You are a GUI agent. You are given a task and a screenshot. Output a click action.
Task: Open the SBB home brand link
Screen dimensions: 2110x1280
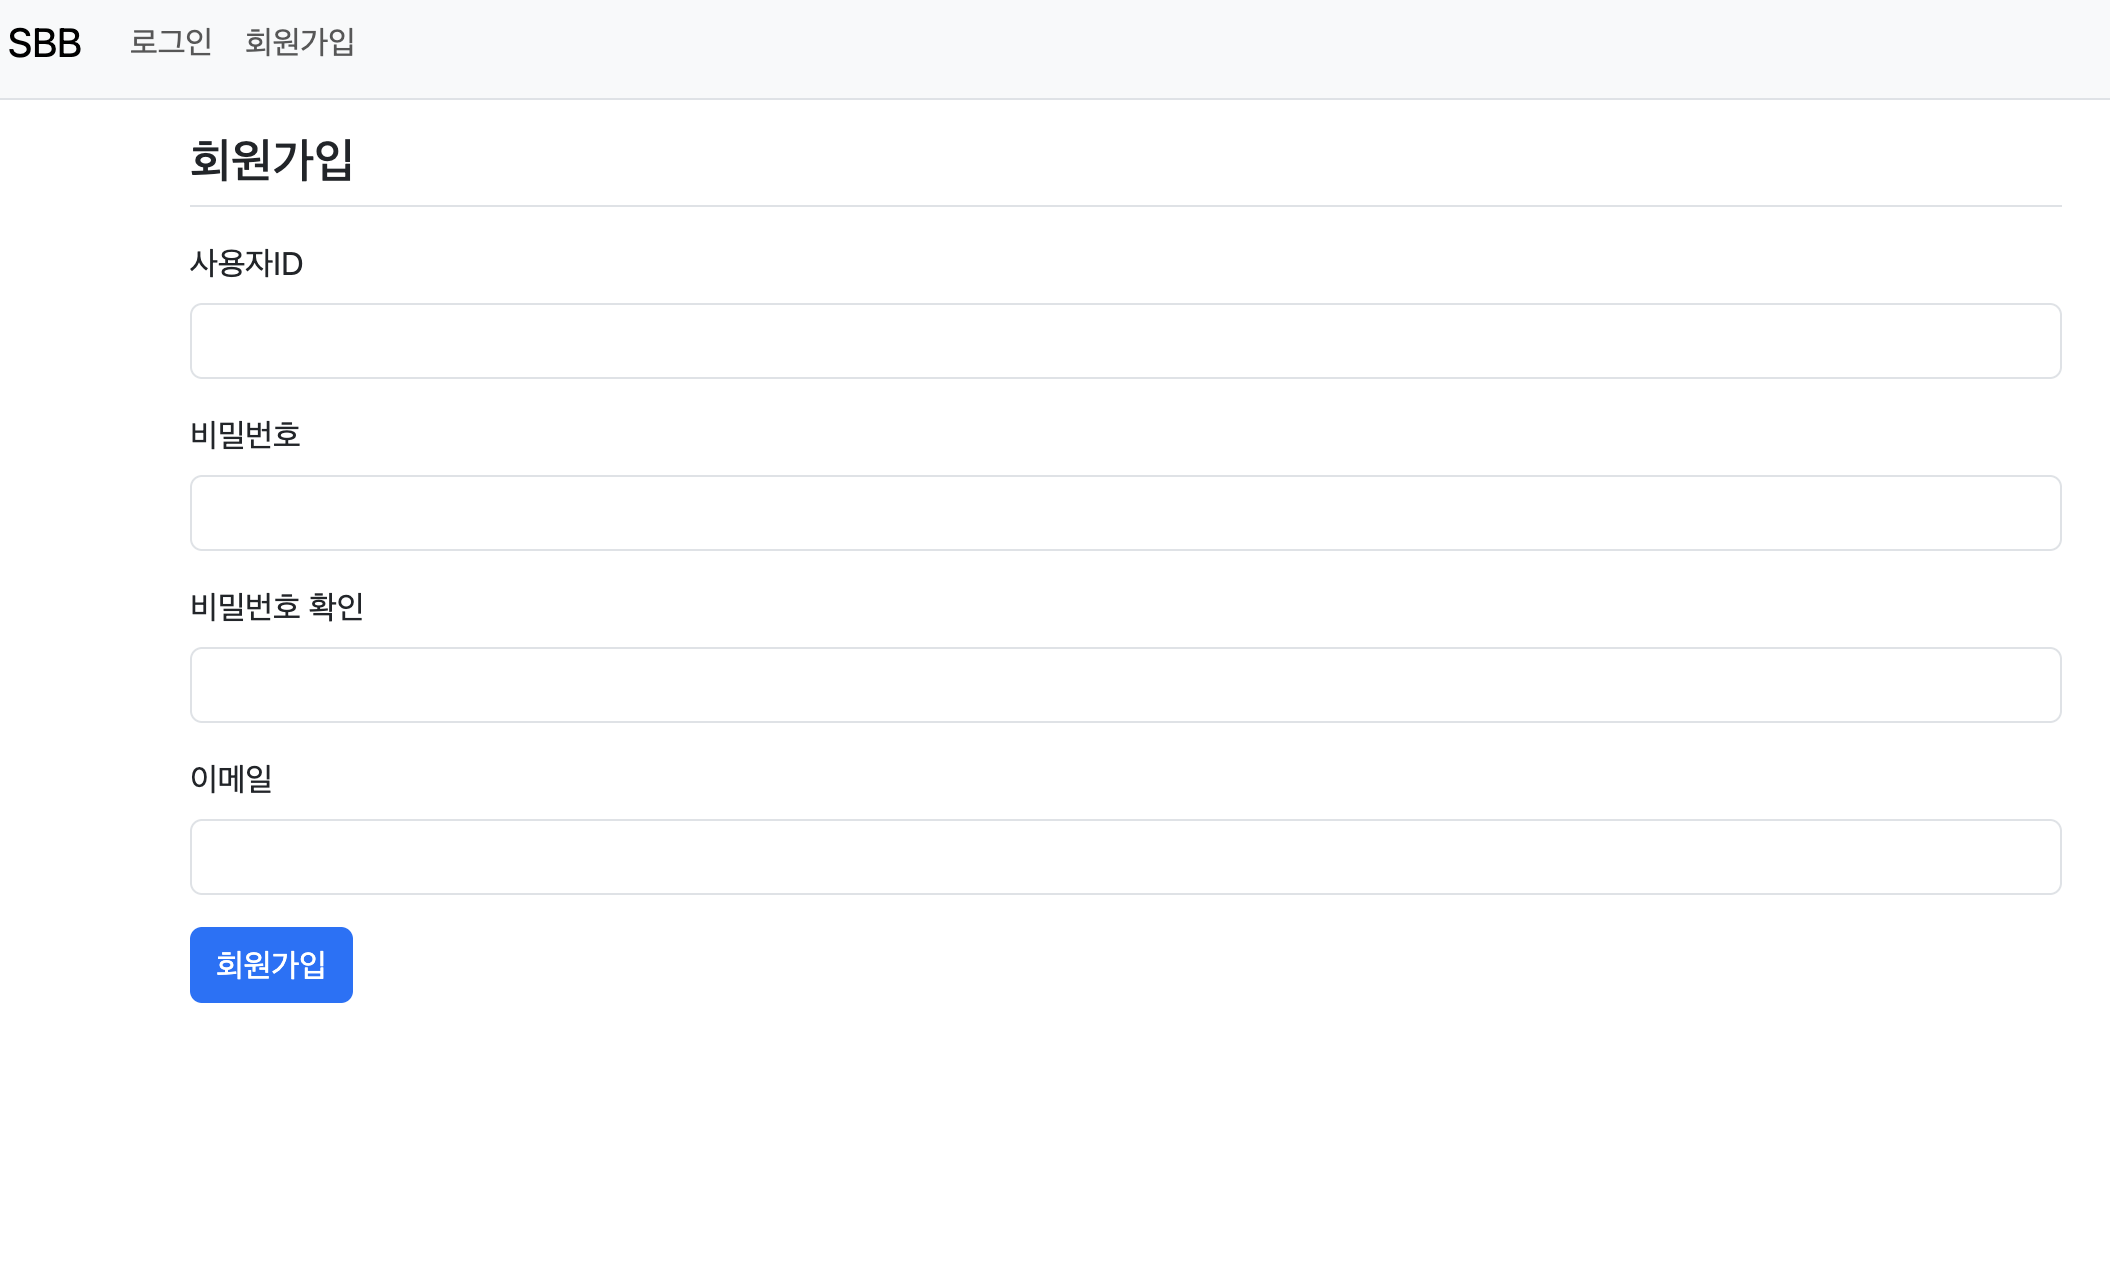(45, 43)
